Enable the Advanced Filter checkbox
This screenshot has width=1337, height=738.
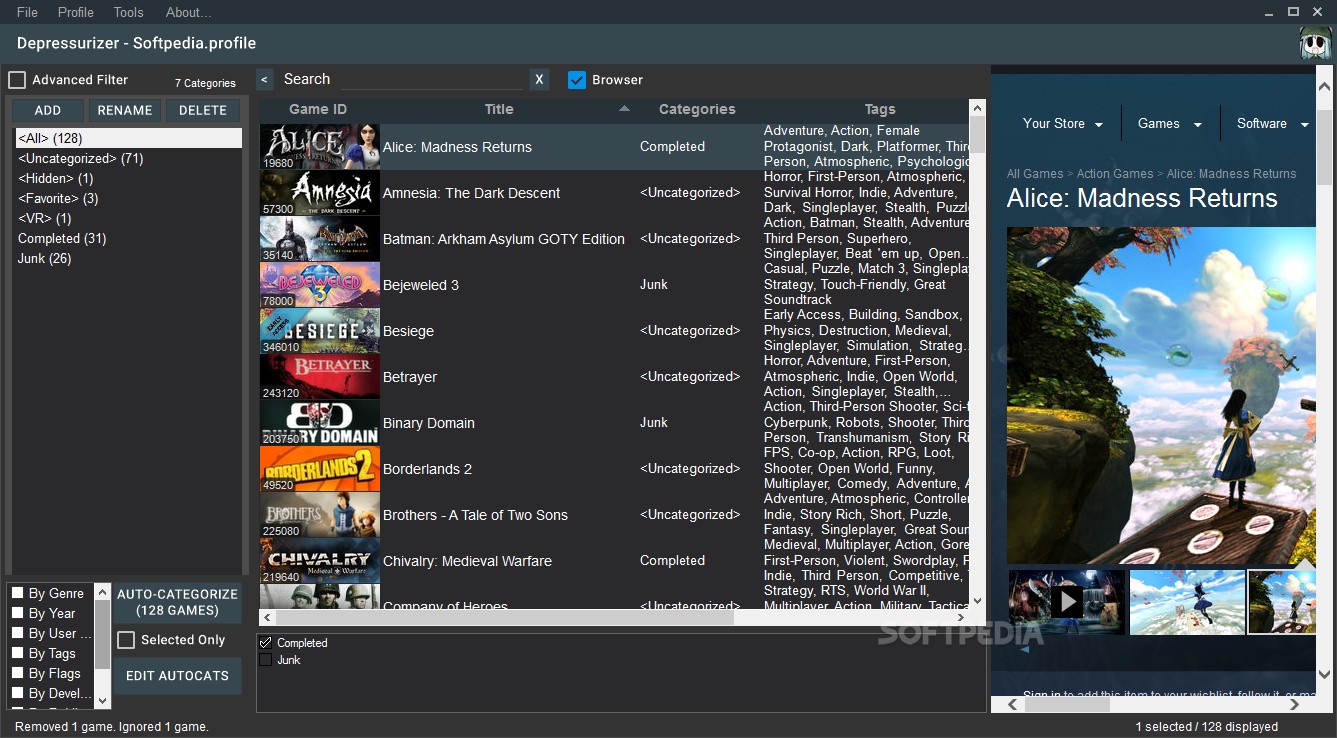click(17, 80)
